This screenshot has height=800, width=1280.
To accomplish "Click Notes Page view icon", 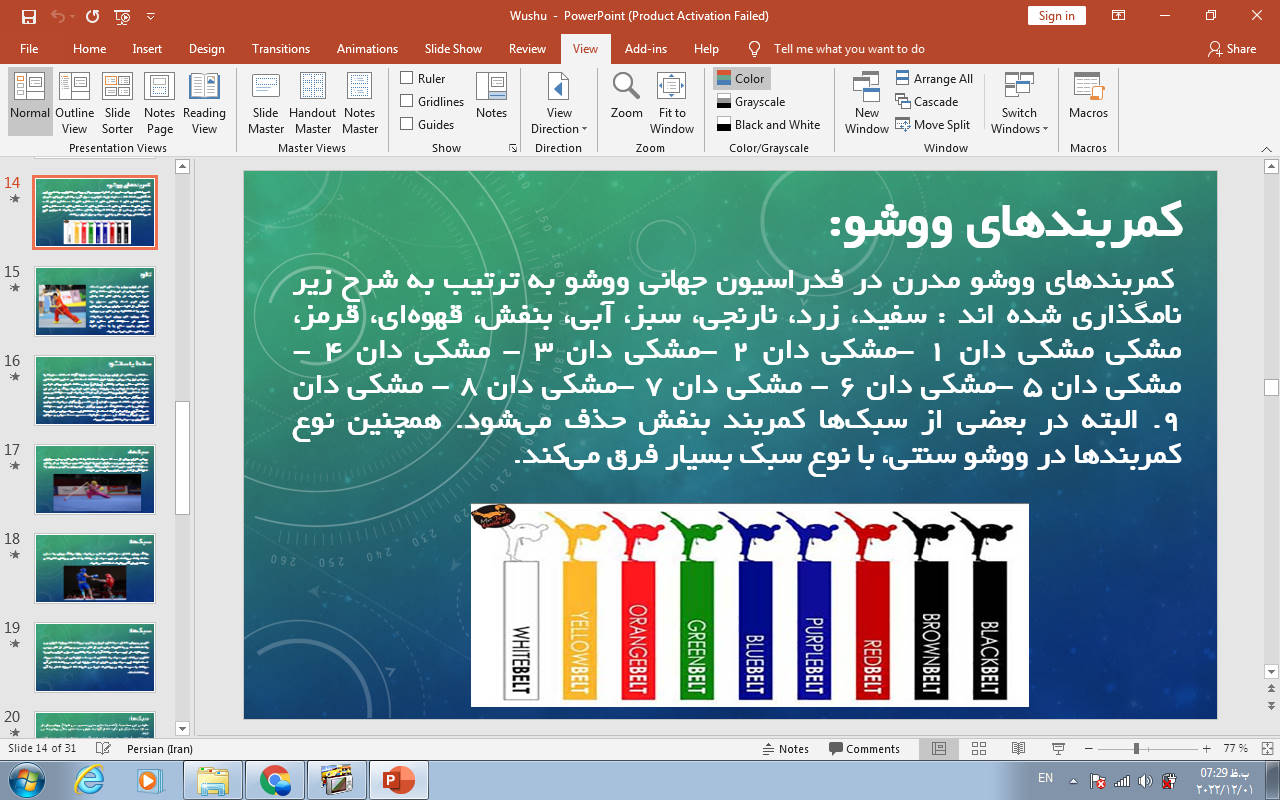I will pyautogui.click(x=160, y=103).
